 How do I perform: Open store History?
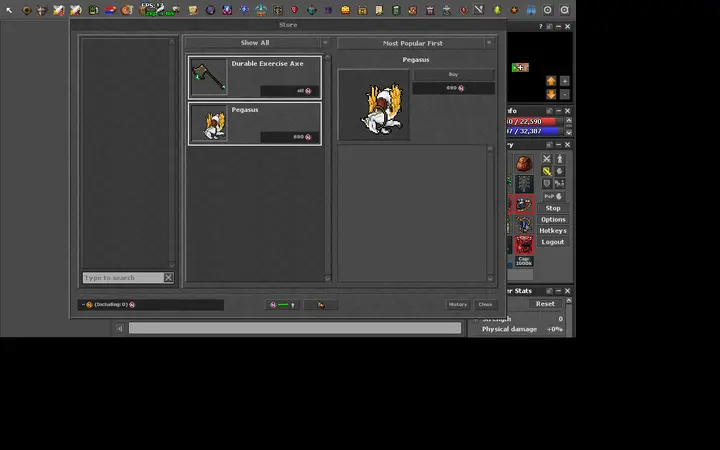[x=458, y=304]
